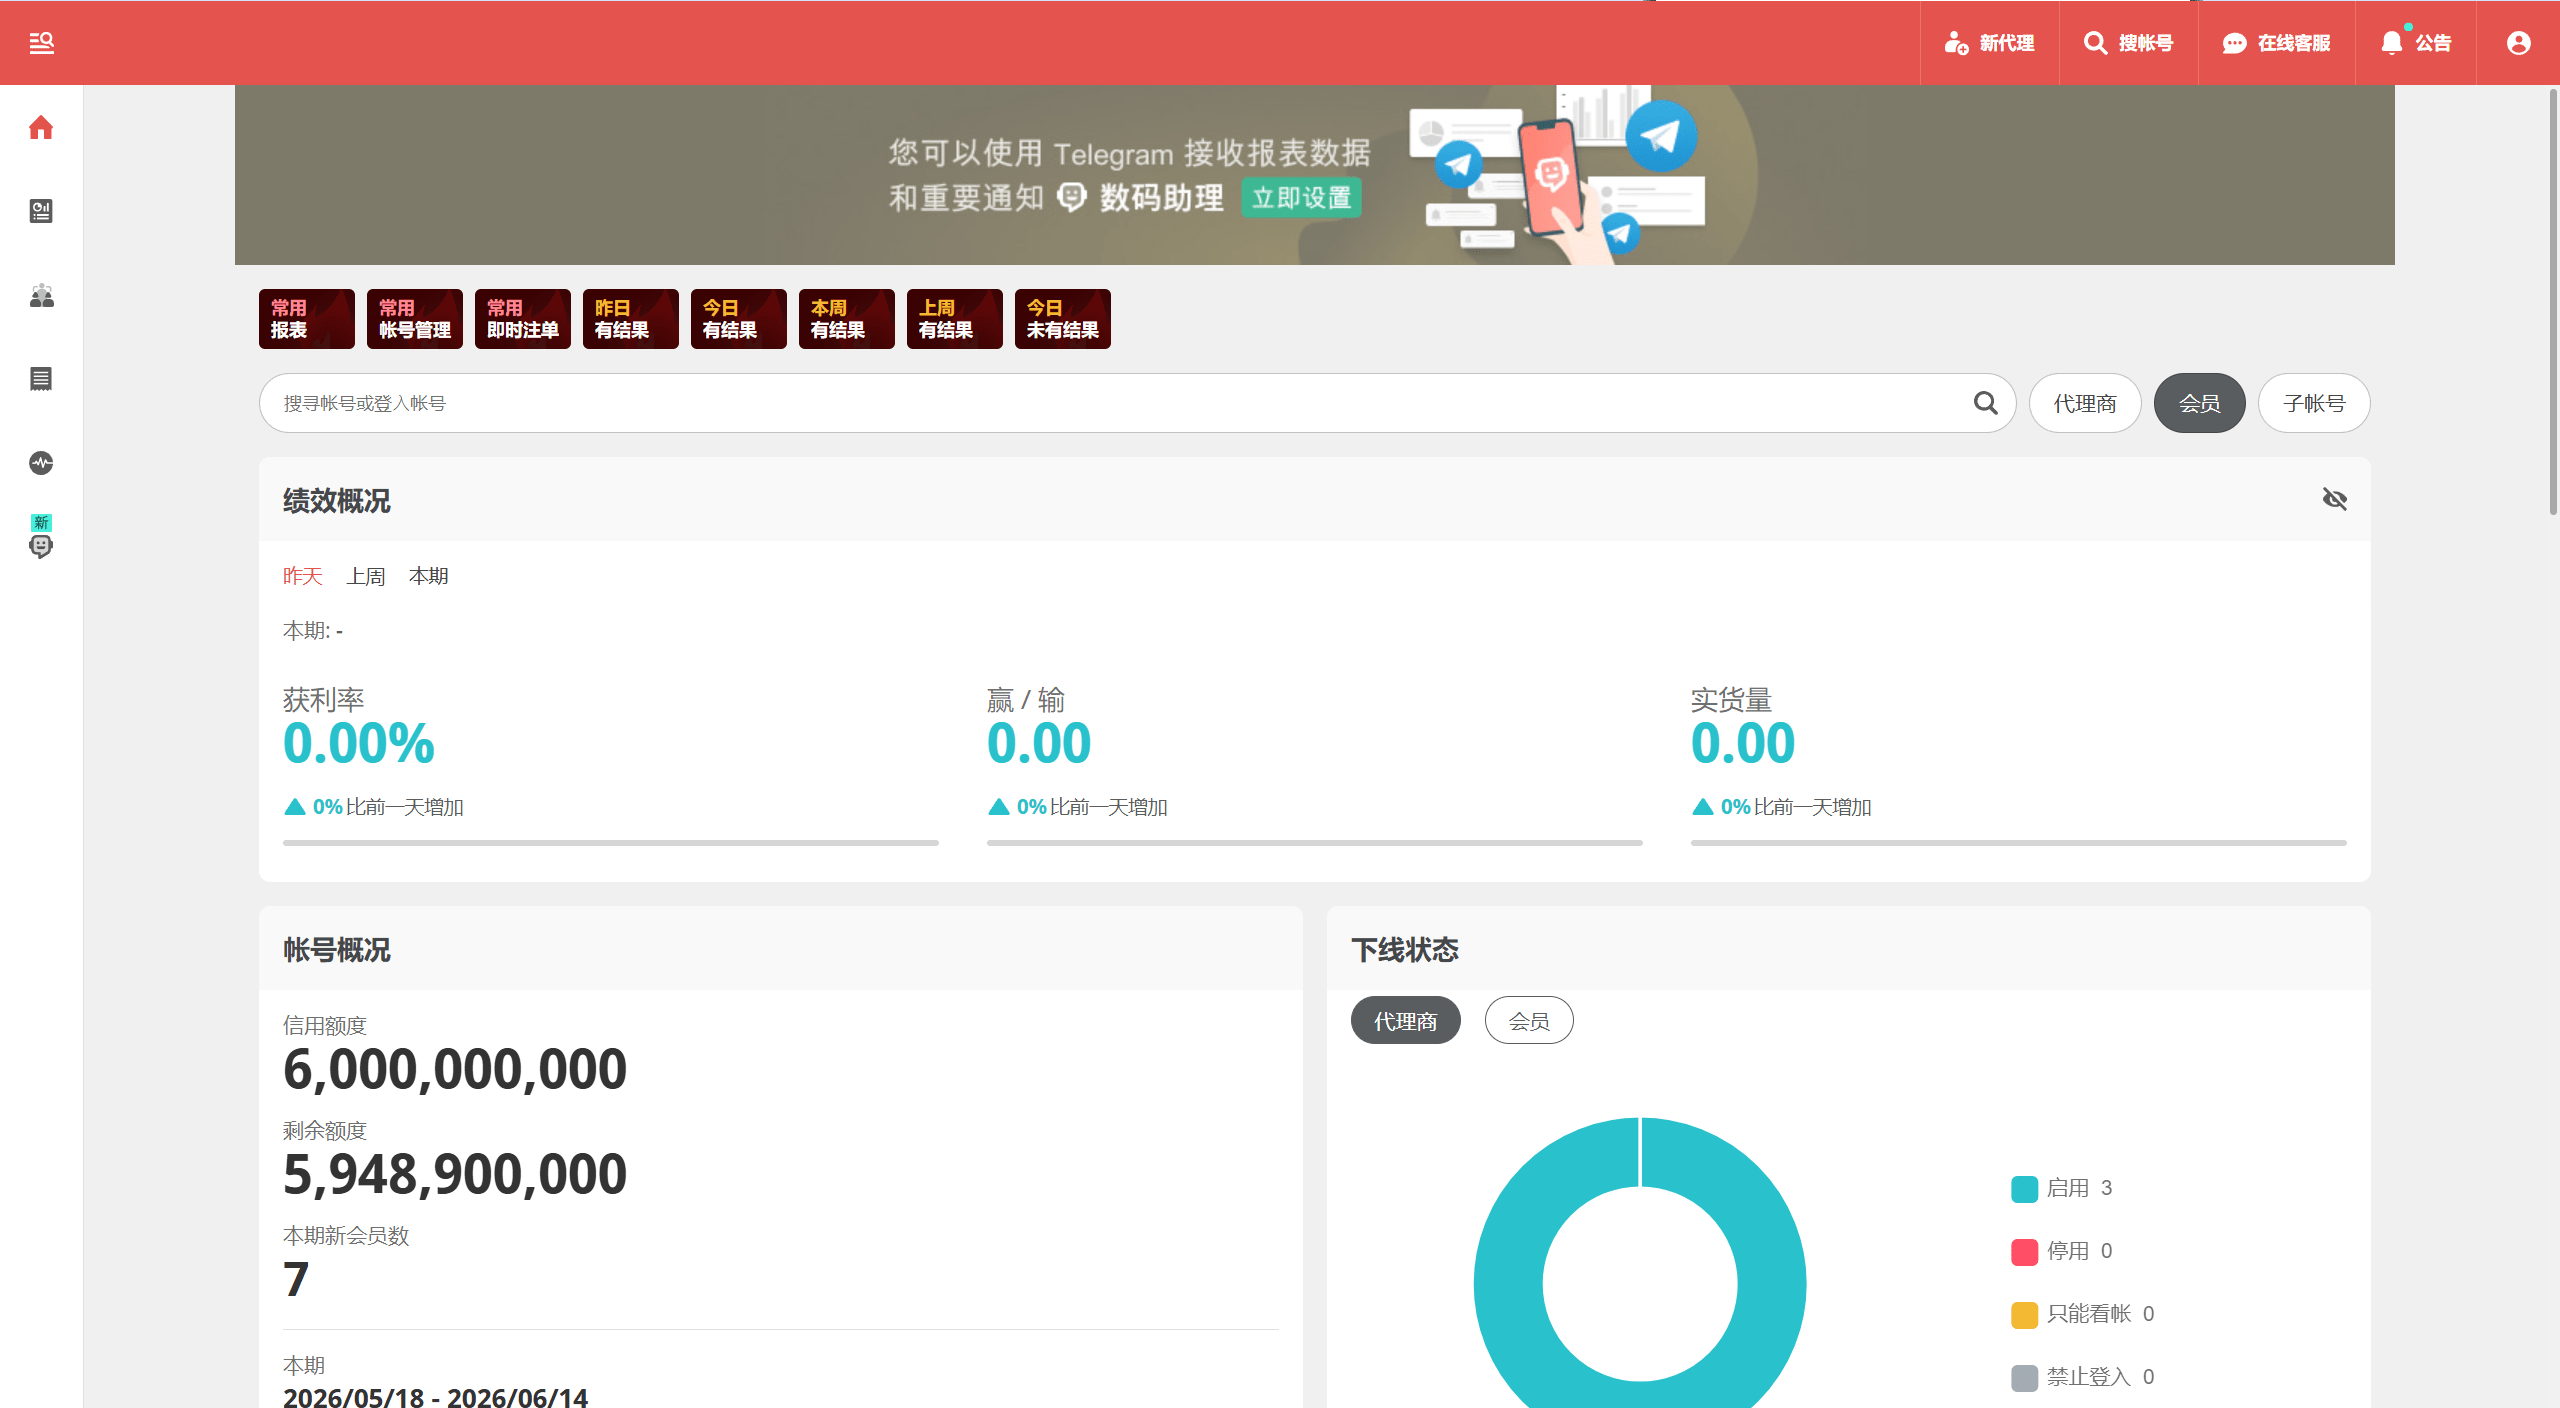
Task: Open the 今日未有结果 shortcut button
Action: coord(1062,319)
